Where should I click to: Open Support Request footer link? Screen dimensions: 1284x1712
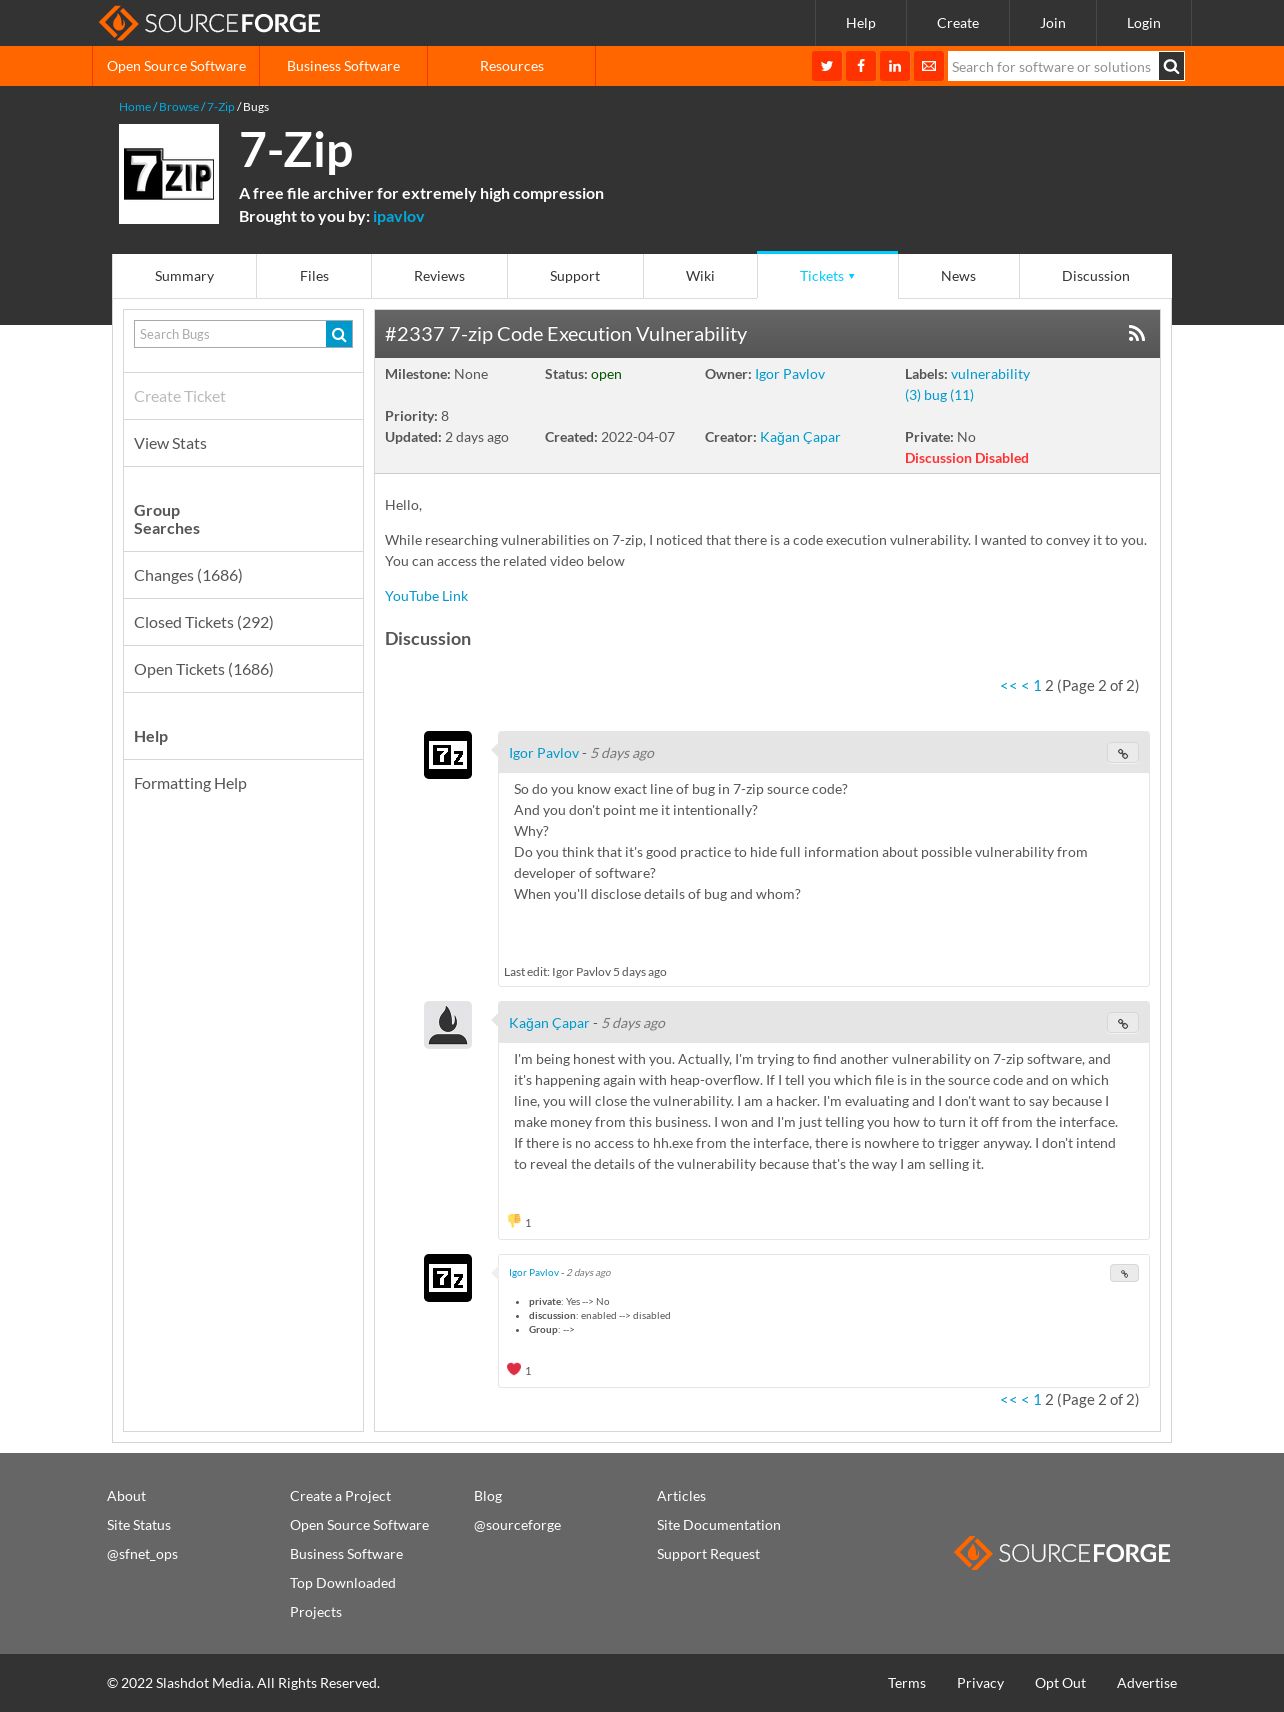click(708, 1554)
